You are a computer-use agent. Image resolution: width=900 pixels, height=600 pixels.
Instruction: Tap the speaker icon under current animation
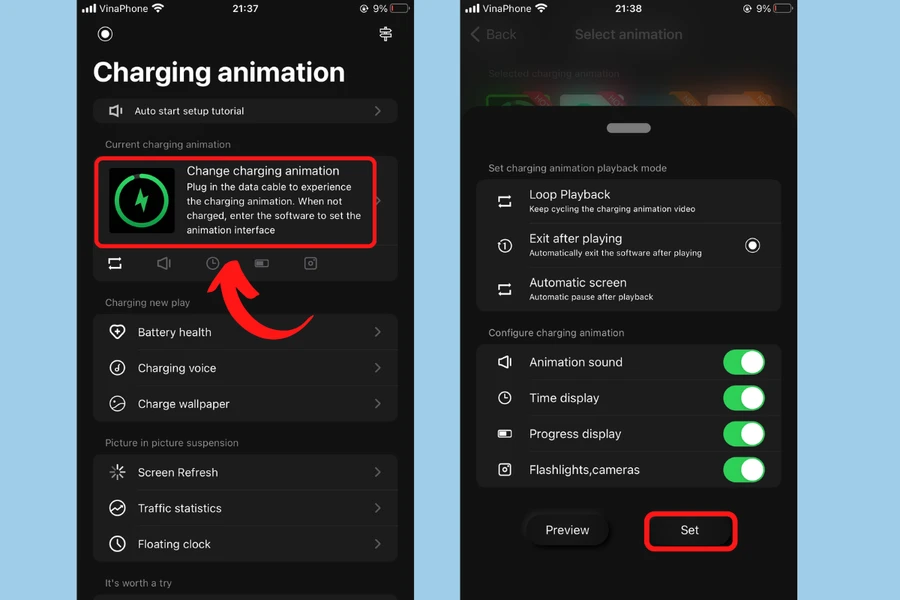click(x=164, y=264)
